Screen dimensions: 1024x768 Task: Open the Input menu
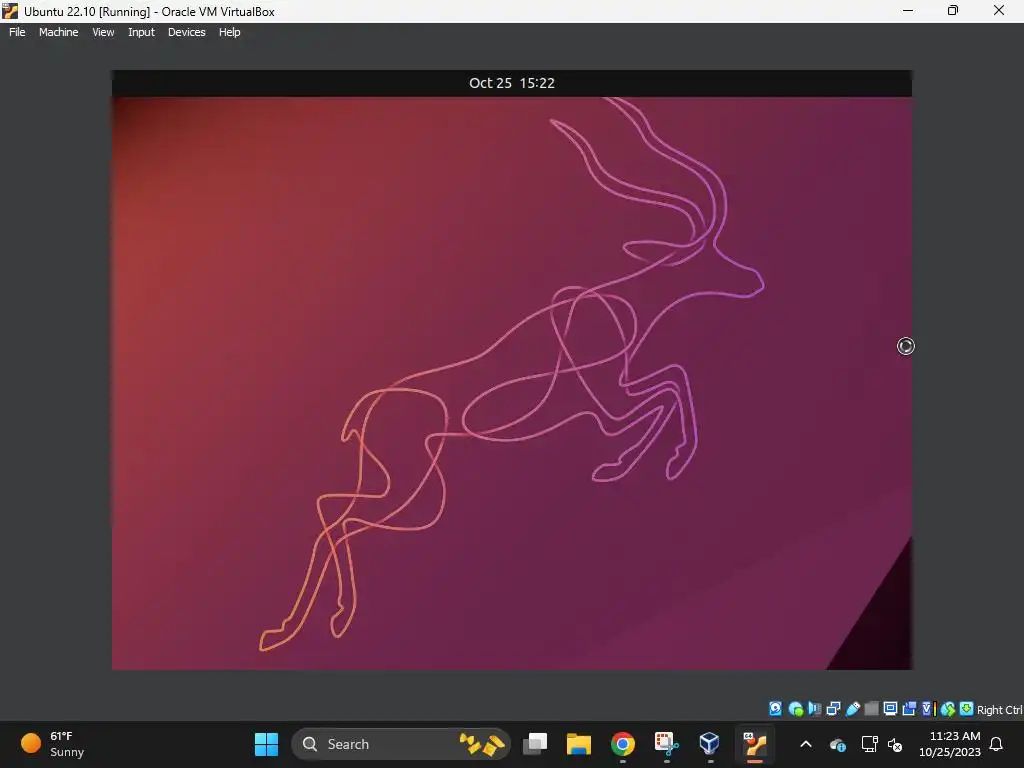pos(141,32)
